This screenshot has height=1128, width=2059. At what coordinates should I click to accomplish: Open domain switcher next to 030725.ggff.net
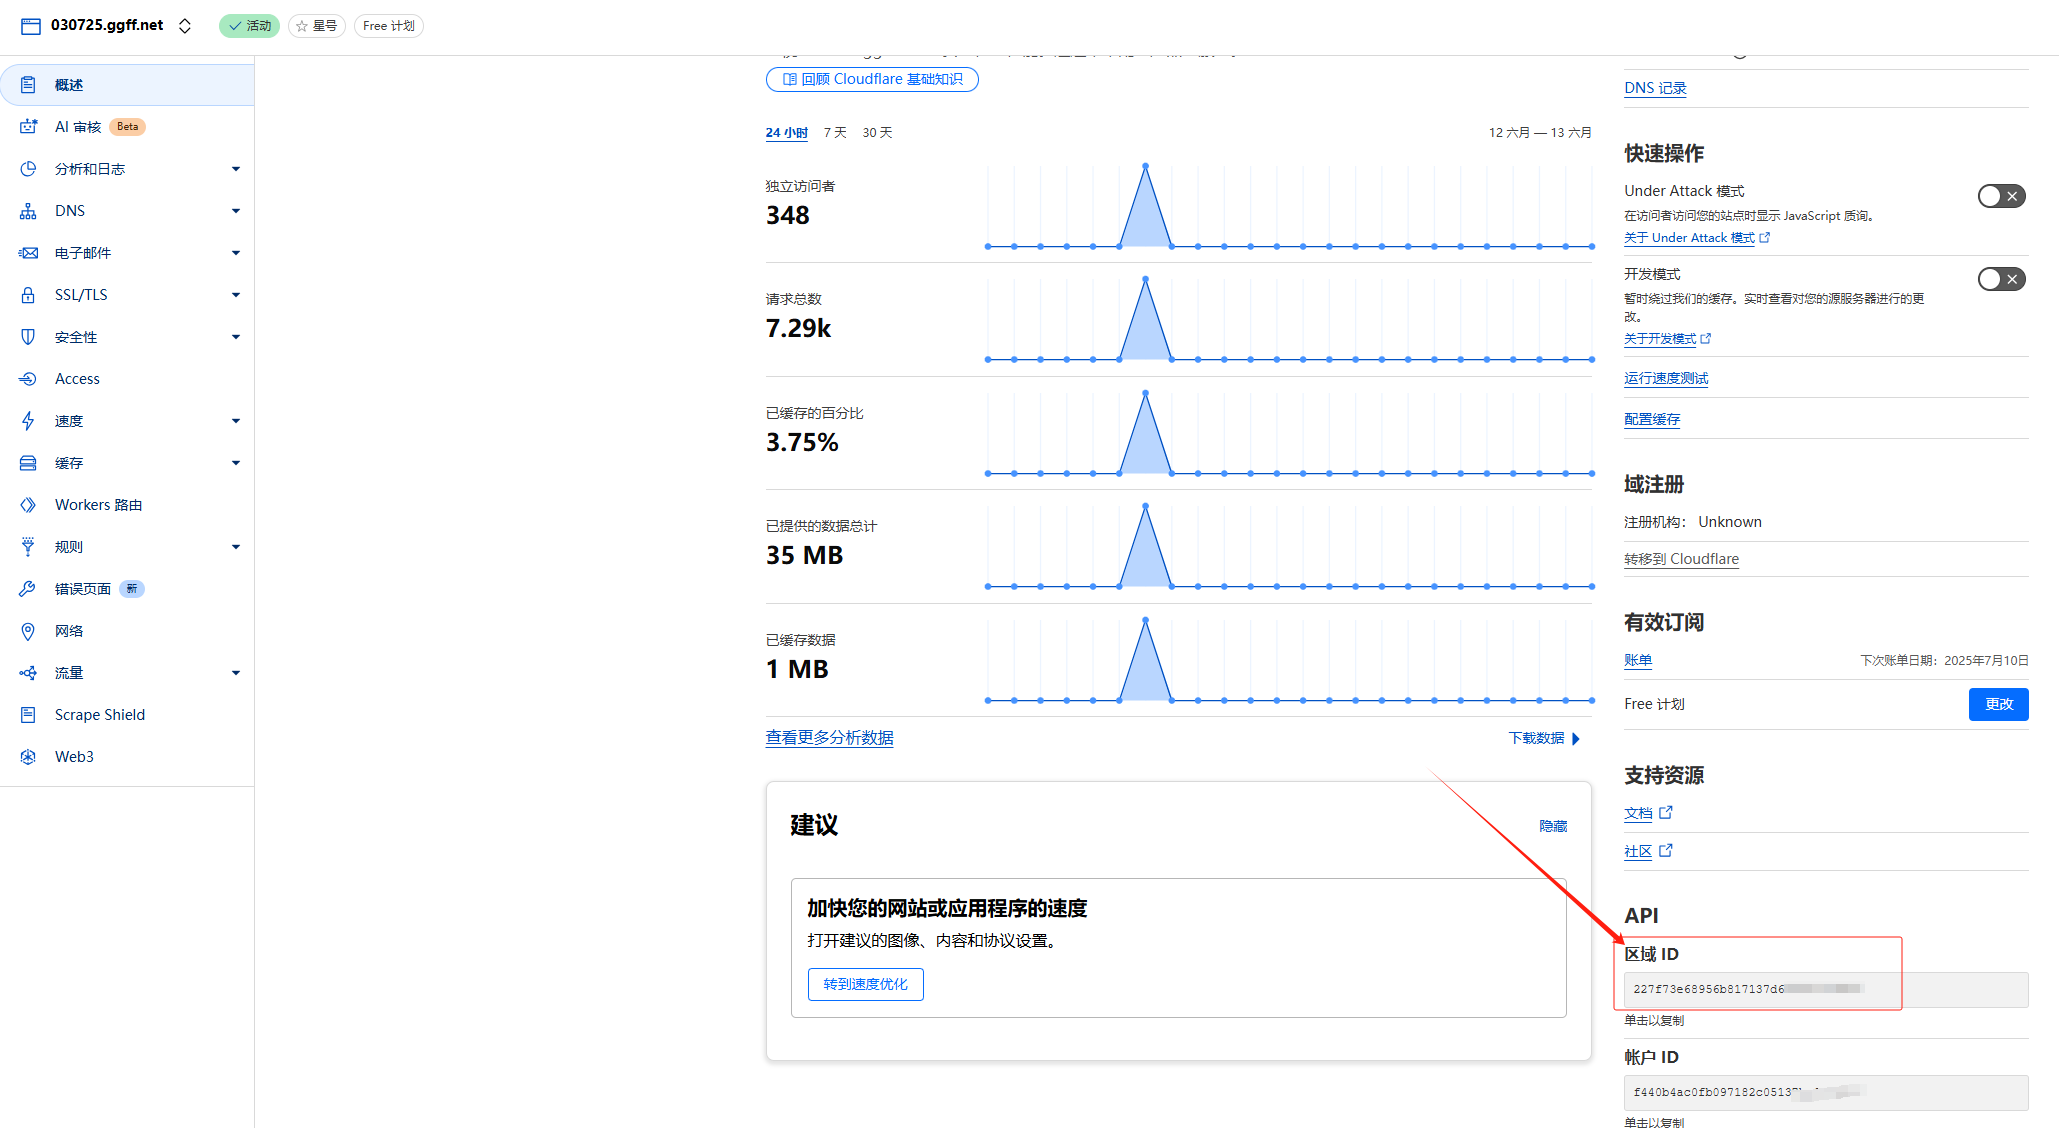point(185,26)
